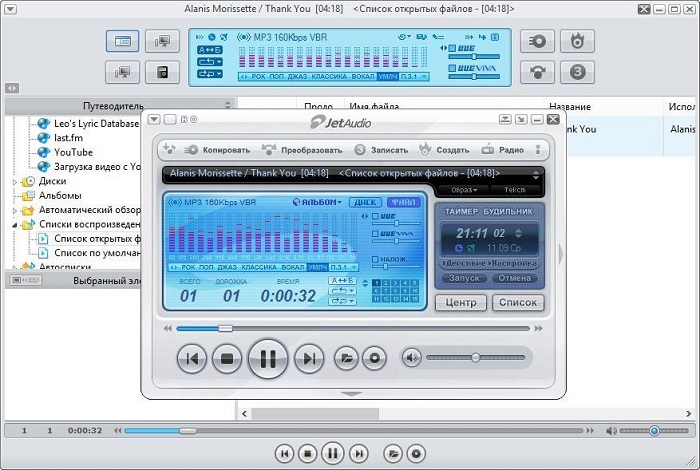Skip to next track in JetAudio player

[x=309, y=358]
